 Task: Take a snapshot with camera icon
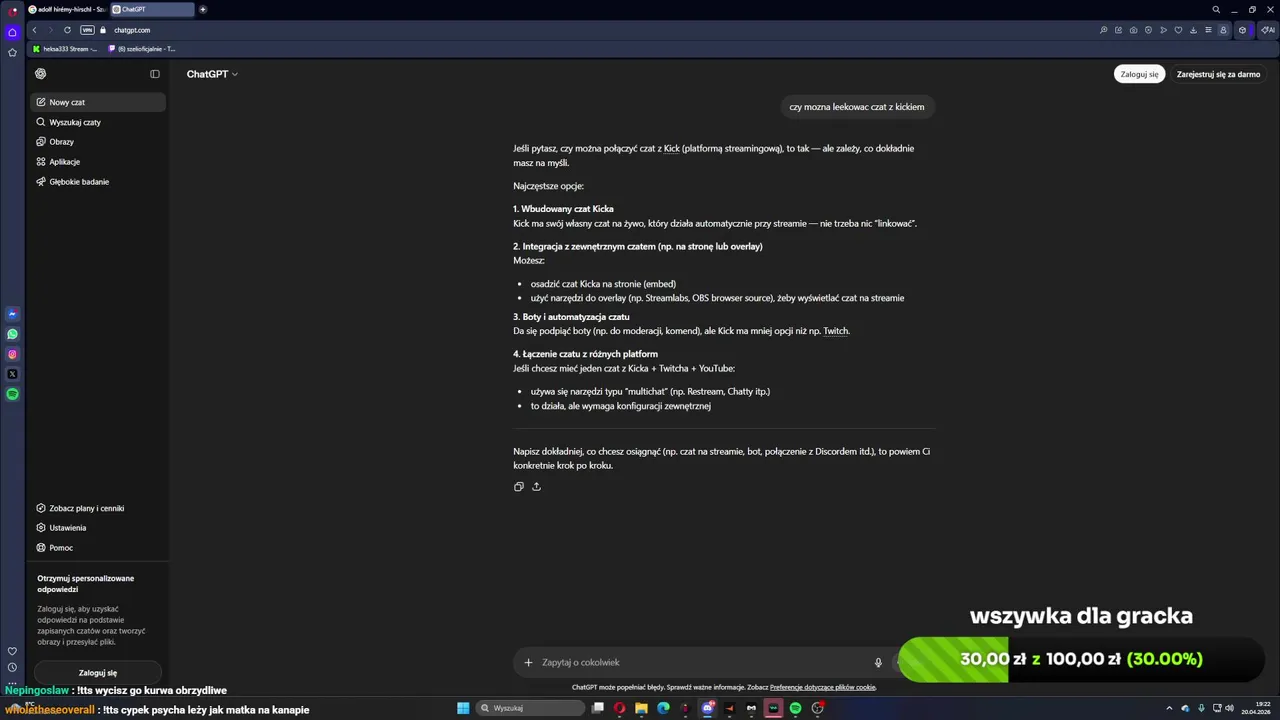tap(1134, 30)
